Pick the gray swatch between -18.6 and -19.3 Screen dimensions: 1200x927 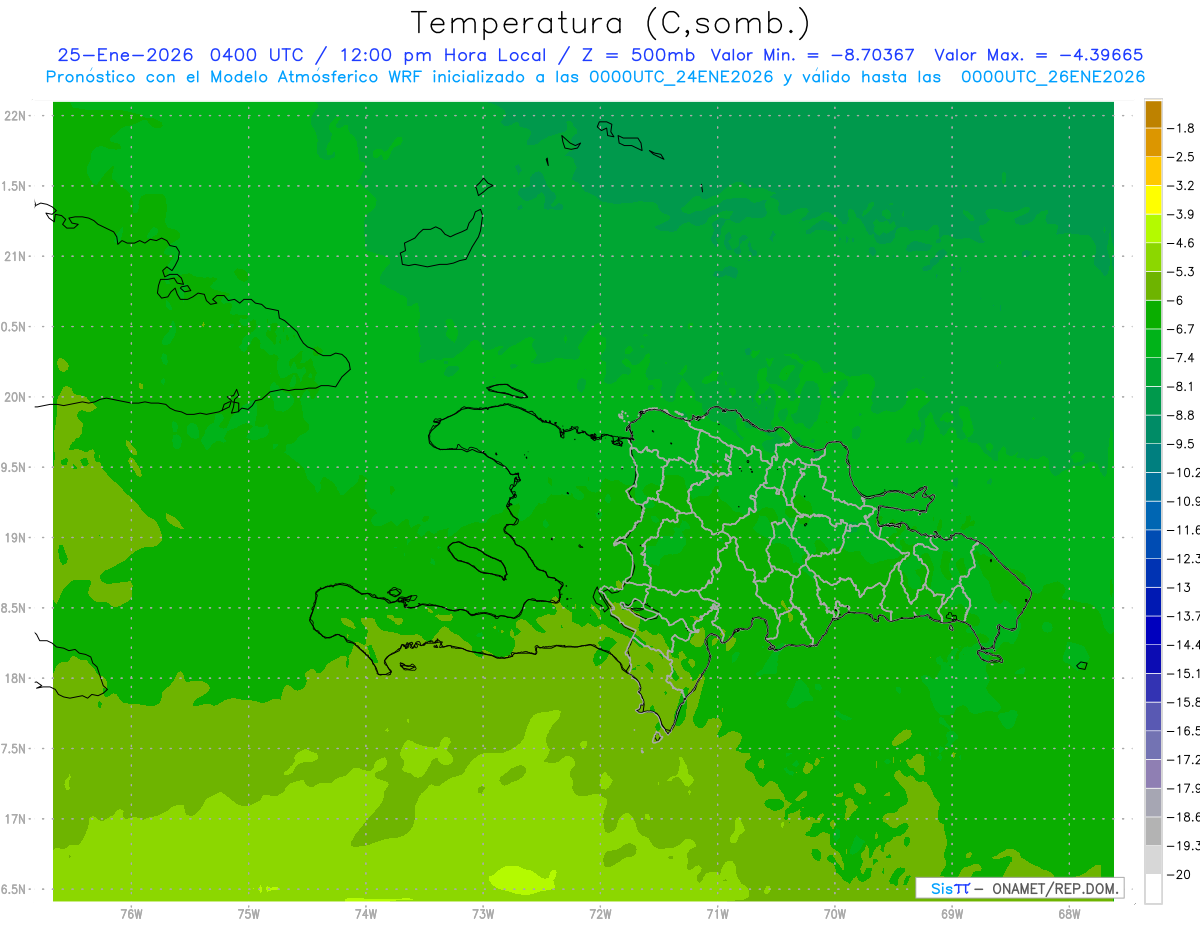coord(1153,831)
